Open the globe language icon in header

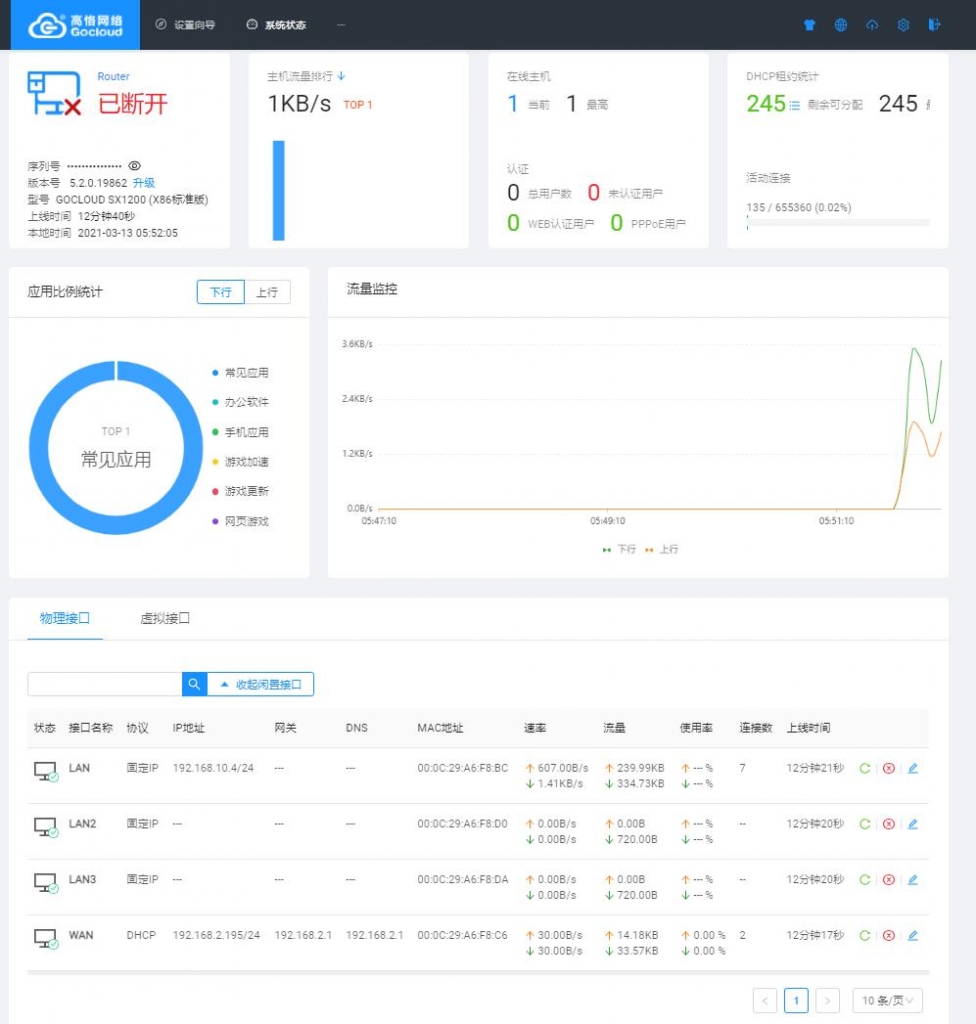click(841, 25)
